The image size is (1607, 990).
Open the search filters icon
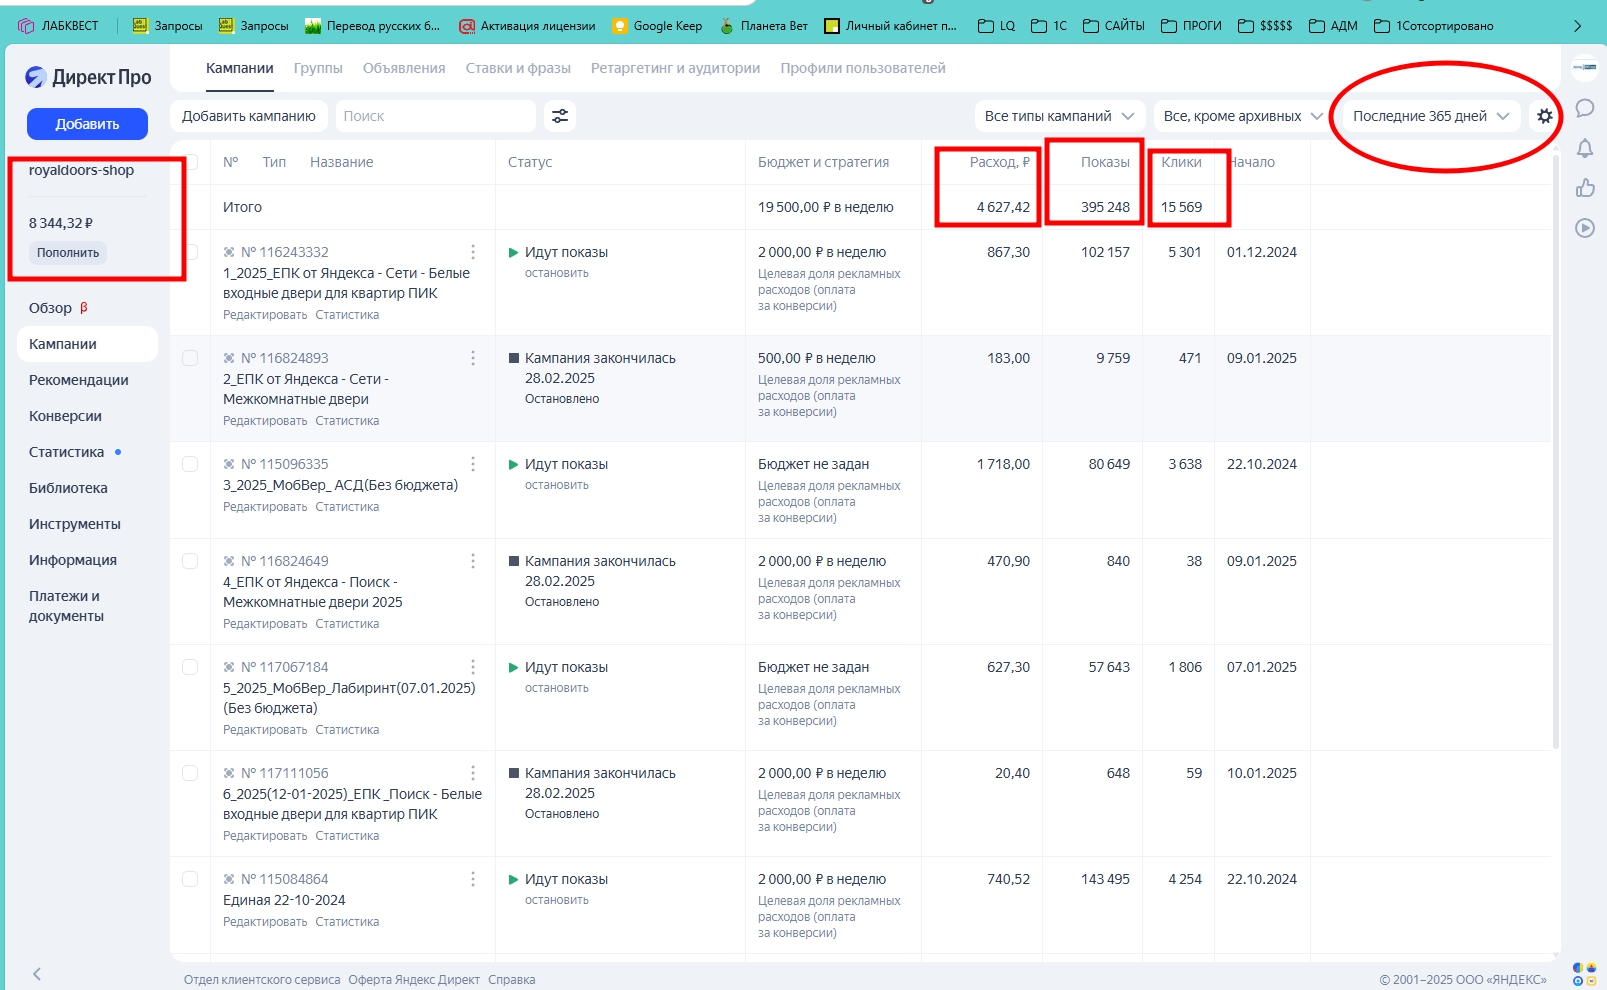[560, 116]
